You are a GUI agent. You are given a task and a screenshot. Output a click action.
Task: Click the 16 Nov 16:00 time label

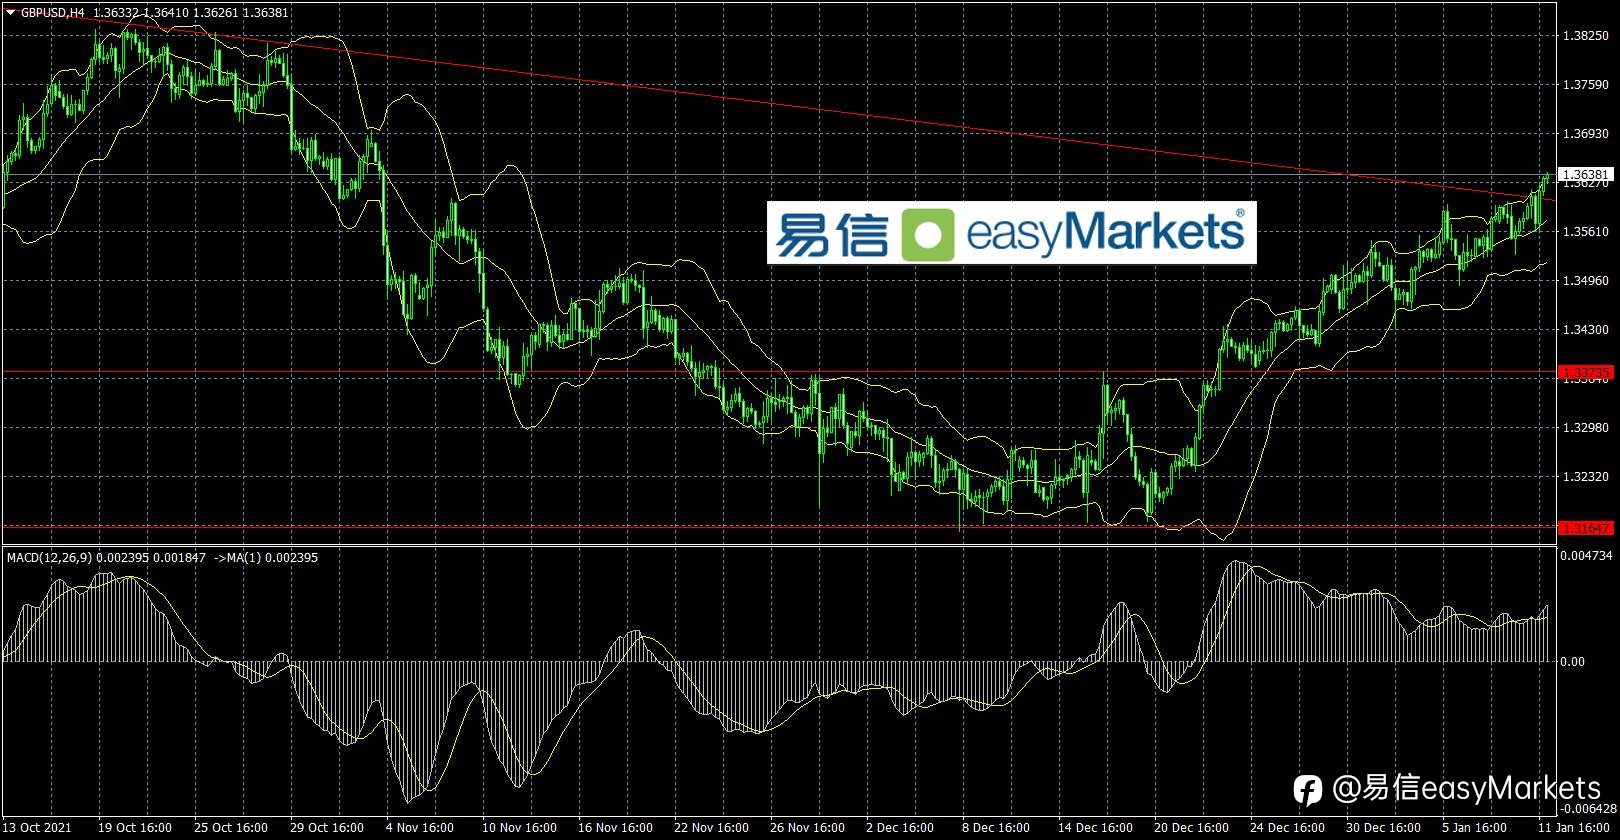(615, 827)
